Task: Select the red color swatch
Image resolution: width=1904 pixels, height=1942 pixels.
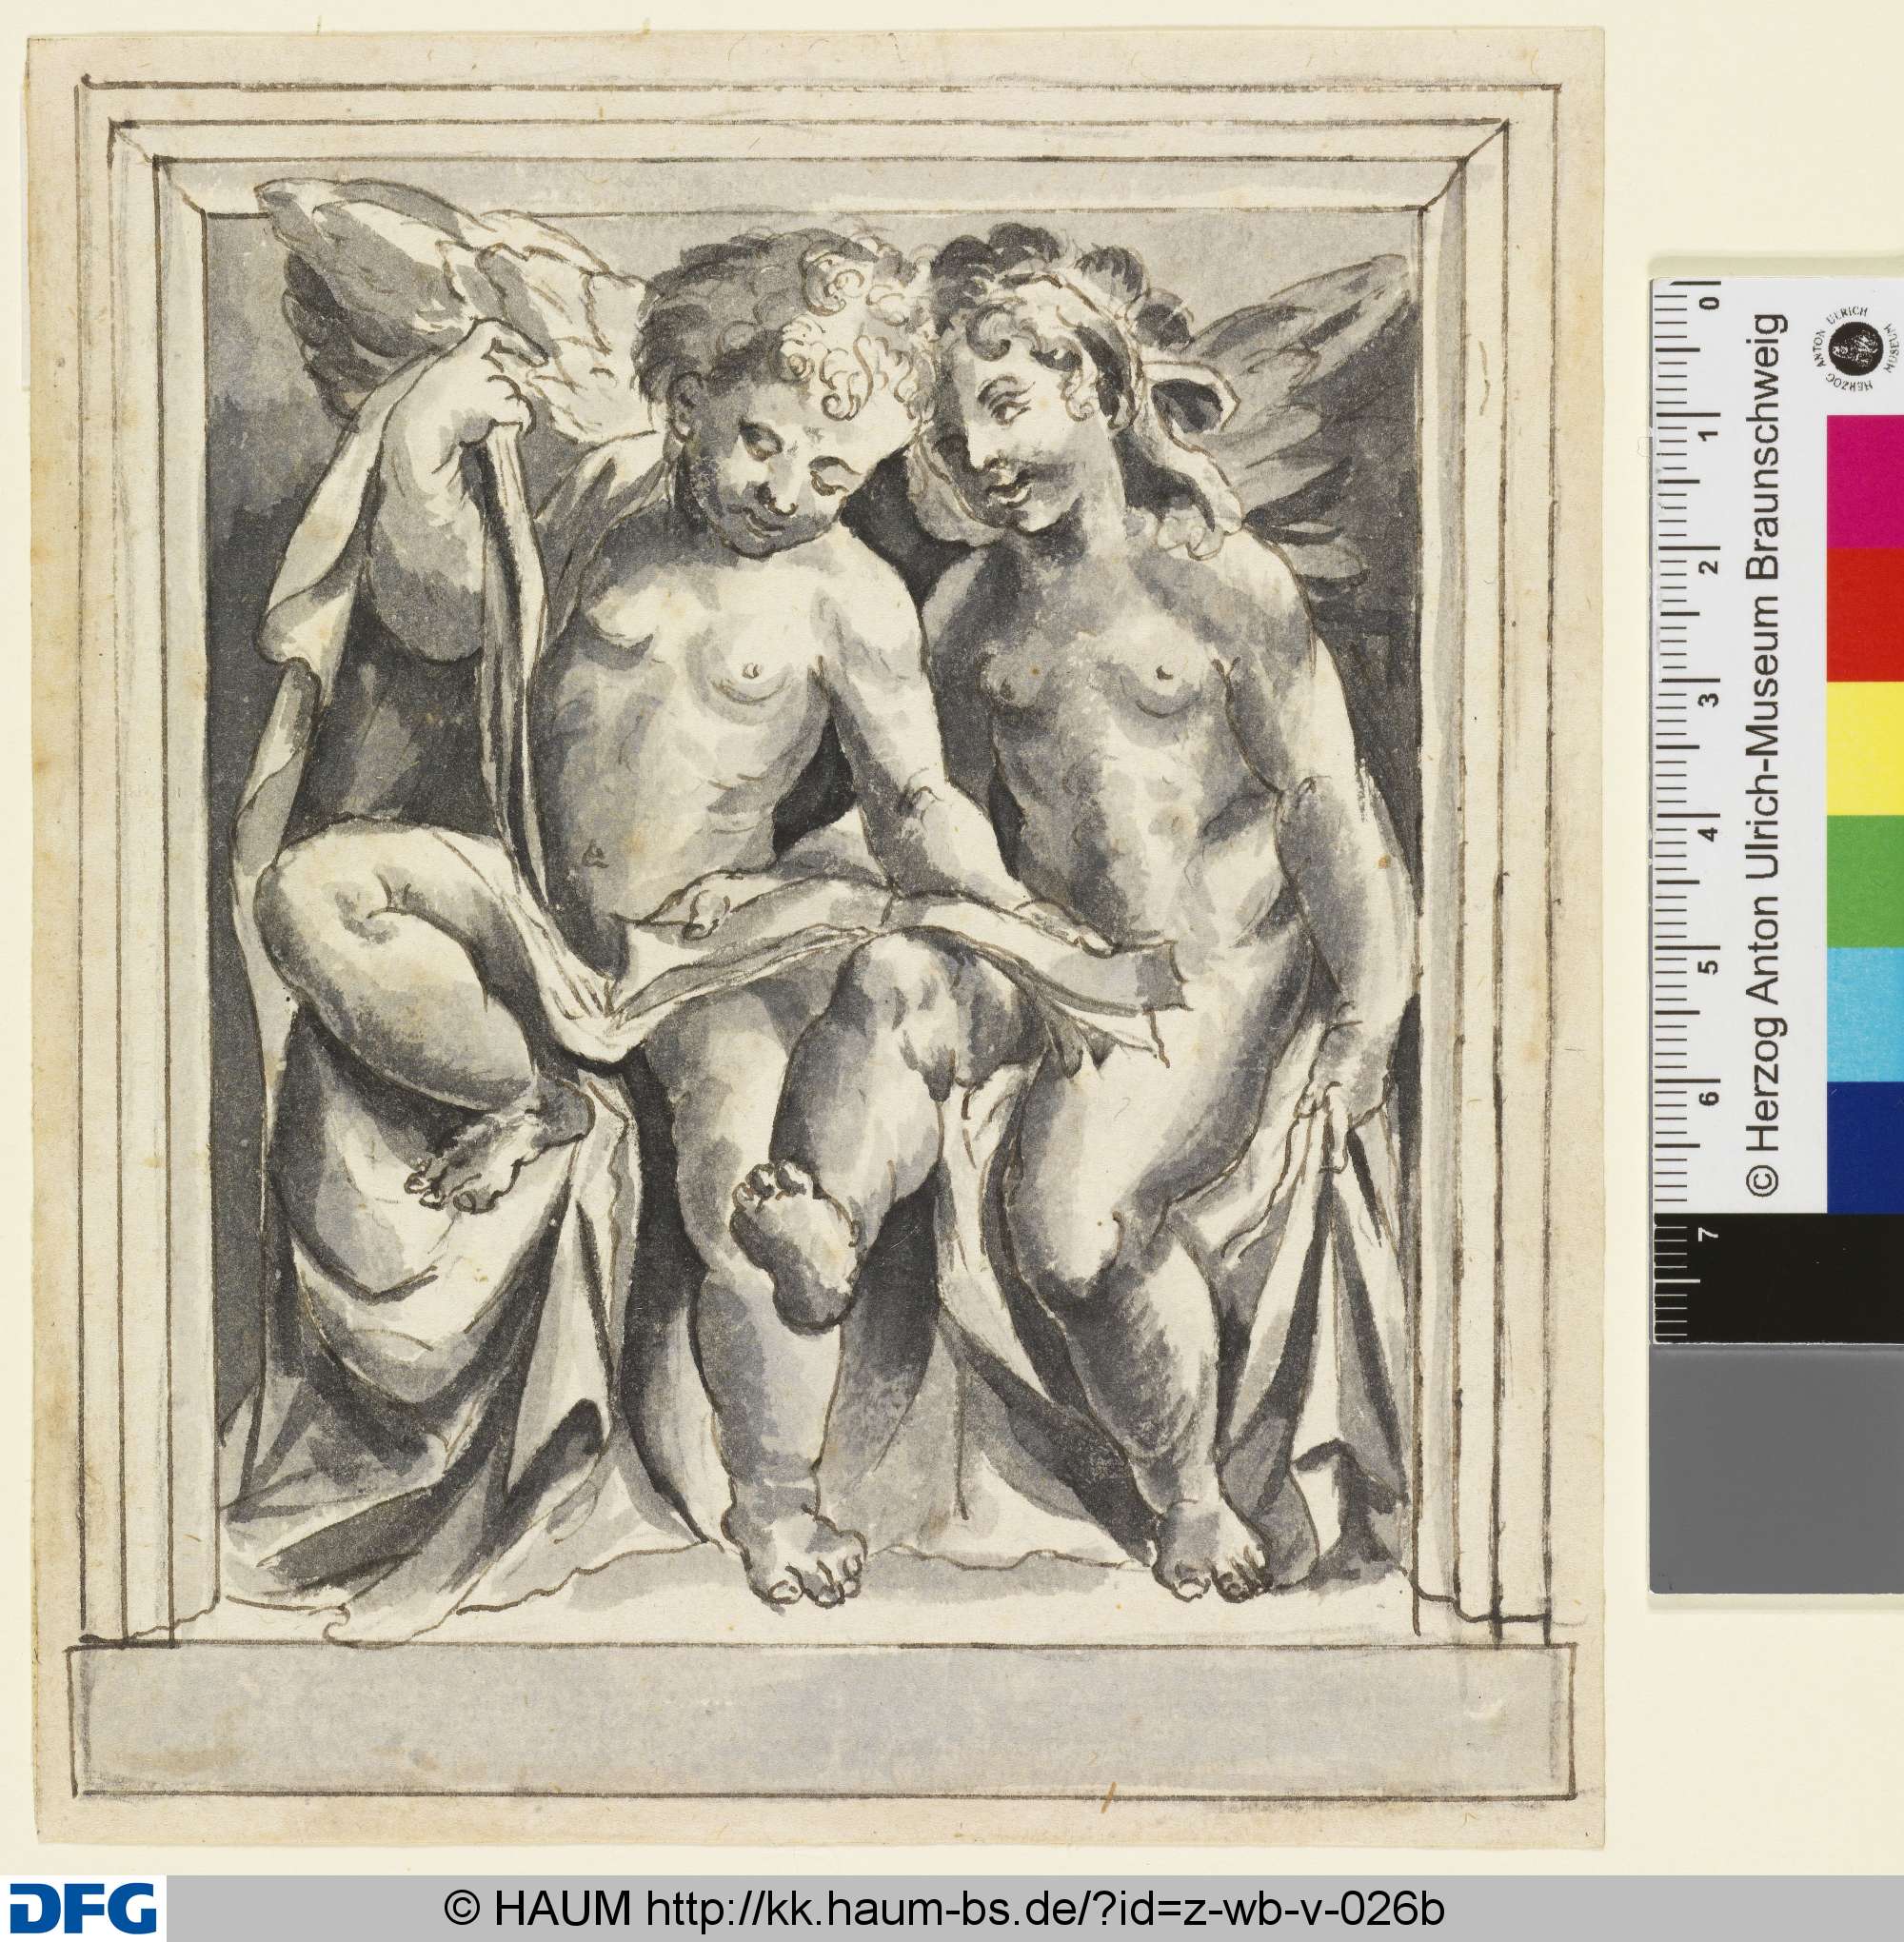Action: [1864, 615]
